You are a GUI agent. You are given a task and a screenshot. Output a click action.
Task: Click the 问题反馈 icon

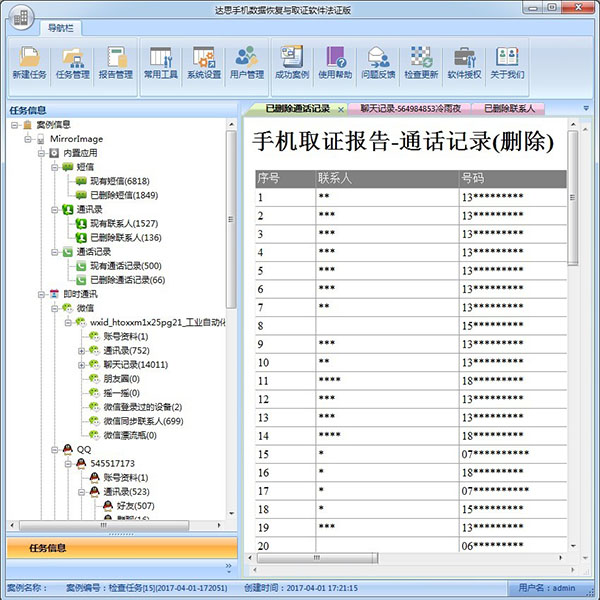pyautogui.click(x=379, y=61)
